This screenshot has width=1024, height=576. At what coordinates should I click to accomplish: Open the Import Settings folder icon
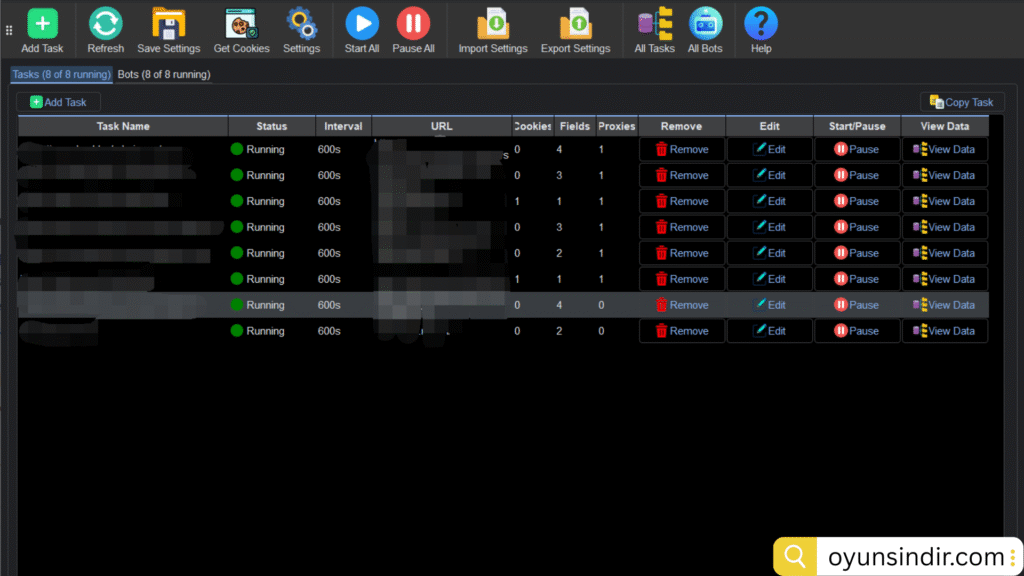tap(493, 23)
